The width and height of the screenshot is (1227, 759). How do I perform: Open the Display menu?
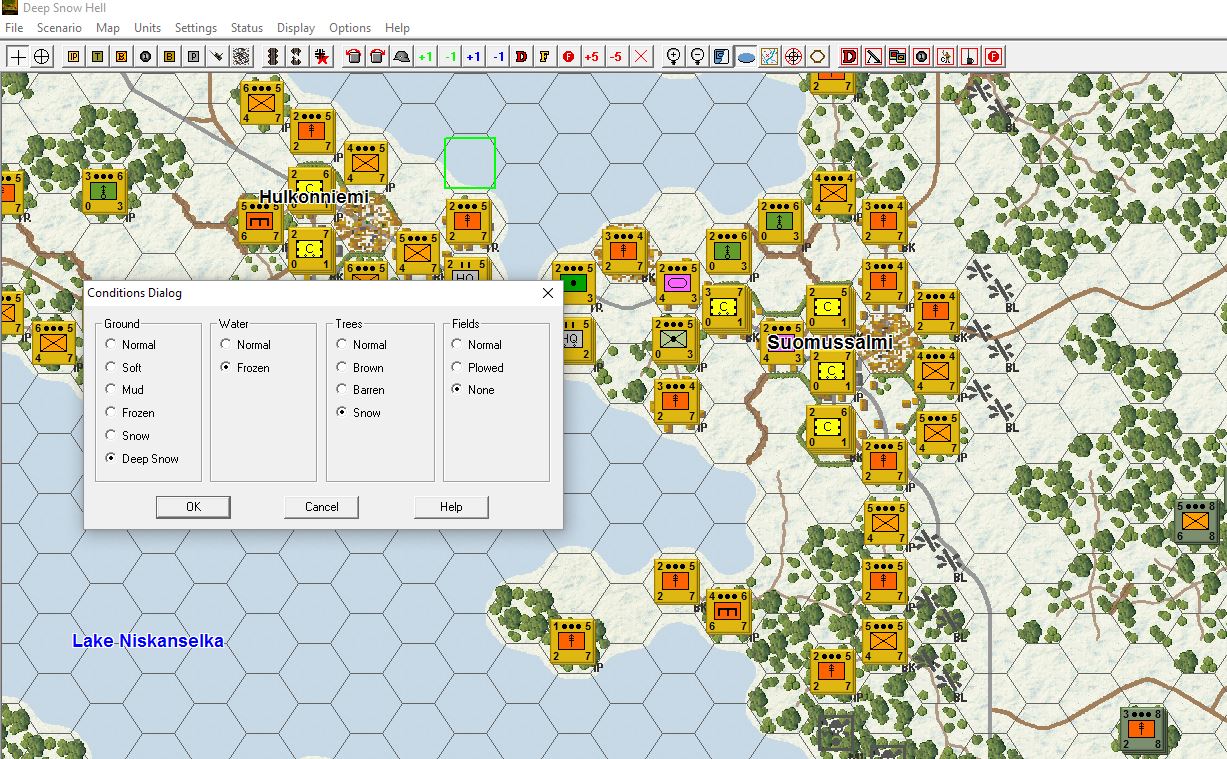pyautogui.click(x=295, y=28)
